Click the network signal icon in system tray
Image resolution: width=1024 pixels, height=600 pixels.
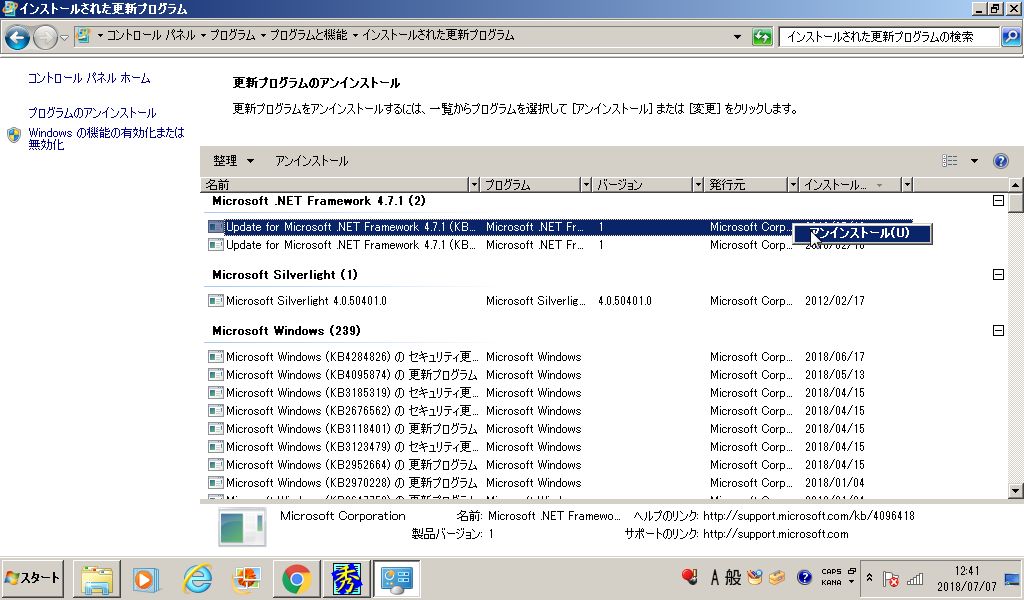(x=917, y=578)
